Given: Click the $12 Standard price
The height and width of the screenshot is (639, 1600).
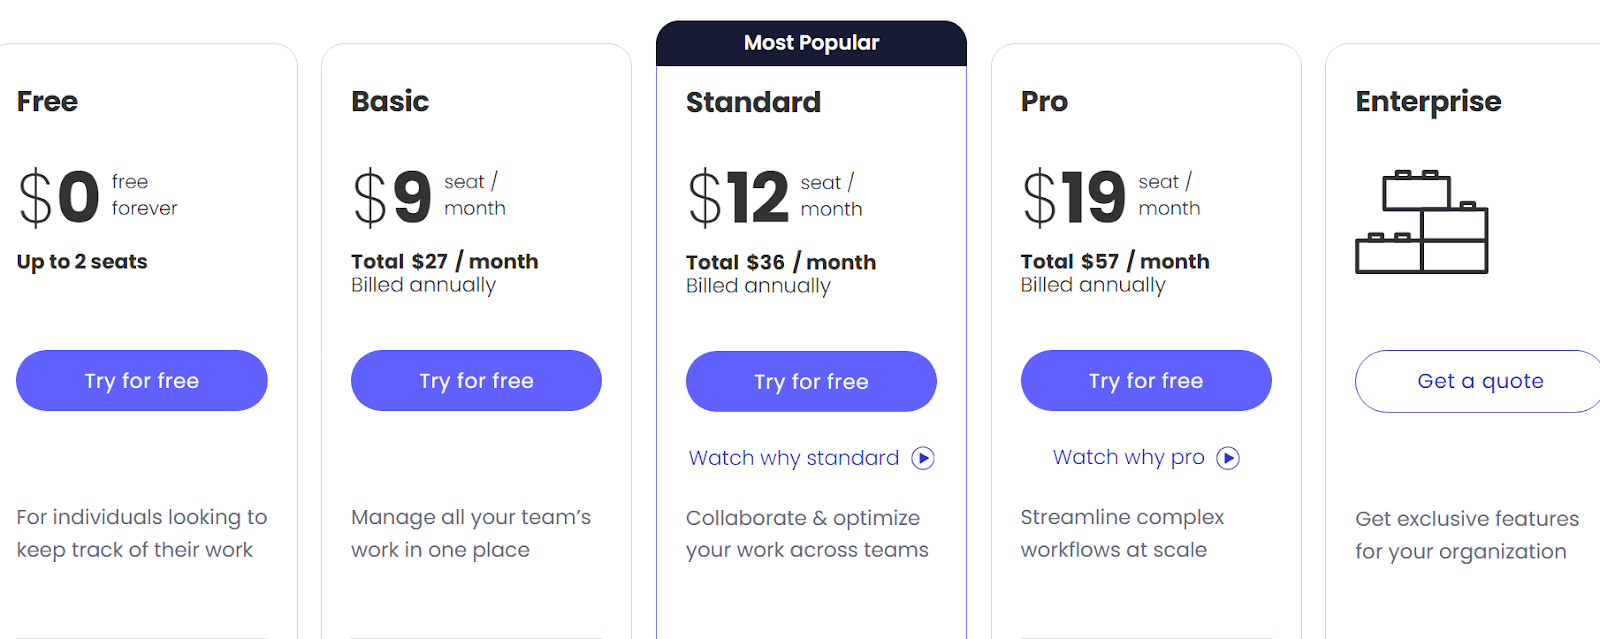Looking at the screenshot, I should pos(739,197).
